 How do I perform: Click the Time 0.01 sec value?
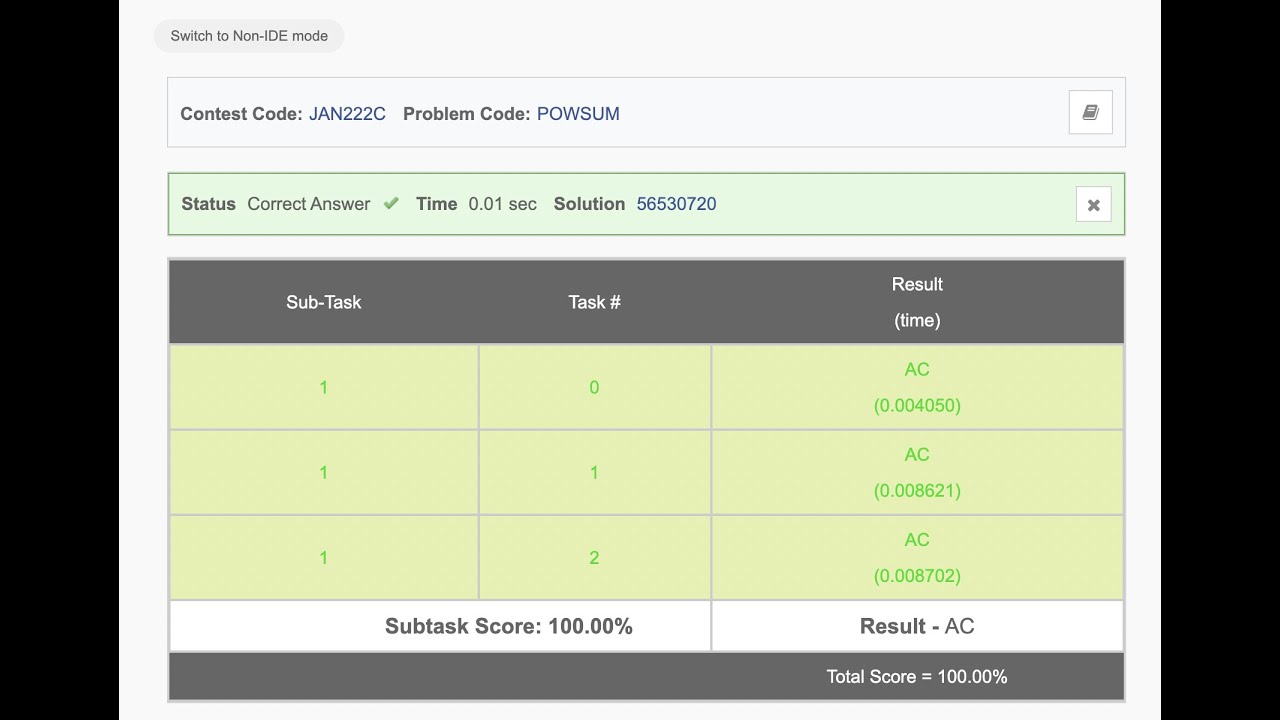[502, 204]
